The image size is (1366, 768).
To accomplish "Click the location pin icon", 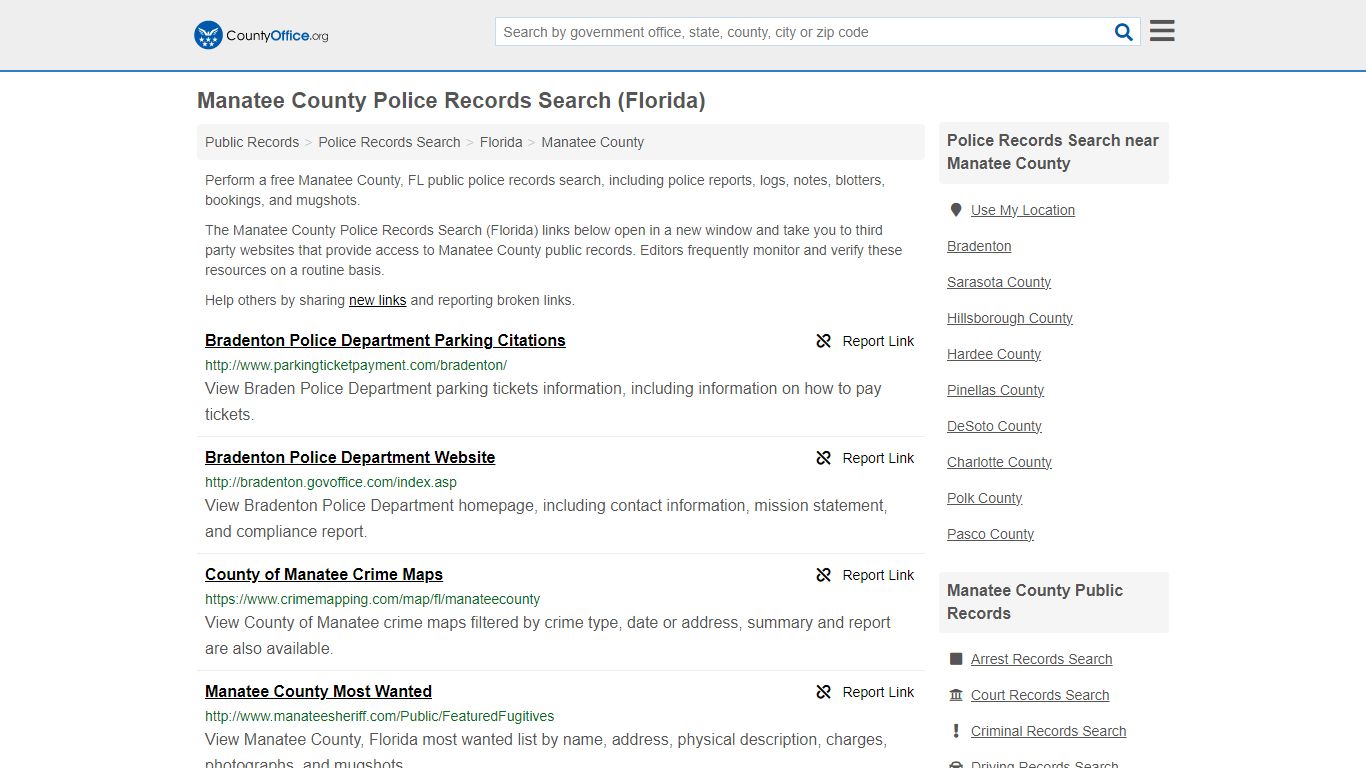I will (x=956, y=210).
